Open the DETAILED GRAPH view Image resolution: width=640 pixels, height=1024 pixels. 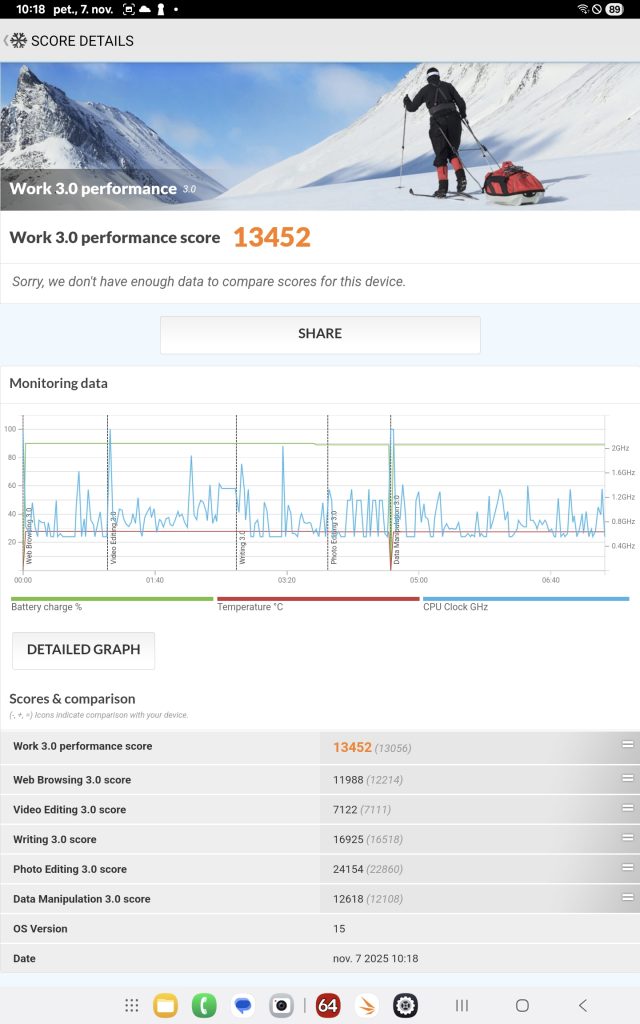click(x=83, y=650)
